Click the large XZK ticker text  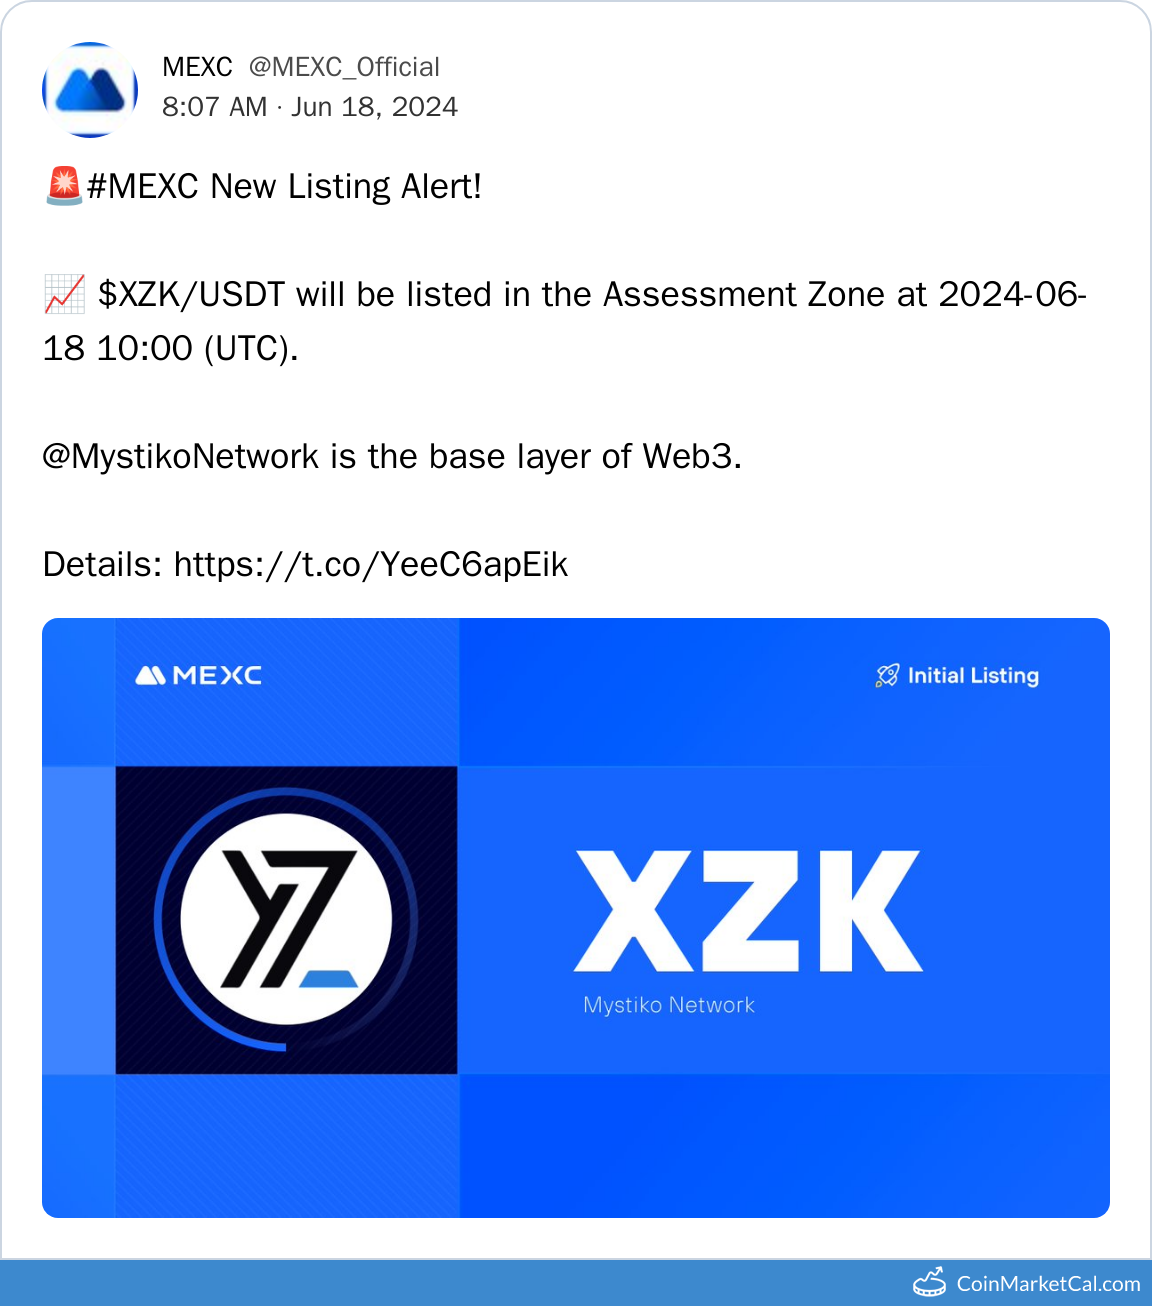[x=748, y=911]
